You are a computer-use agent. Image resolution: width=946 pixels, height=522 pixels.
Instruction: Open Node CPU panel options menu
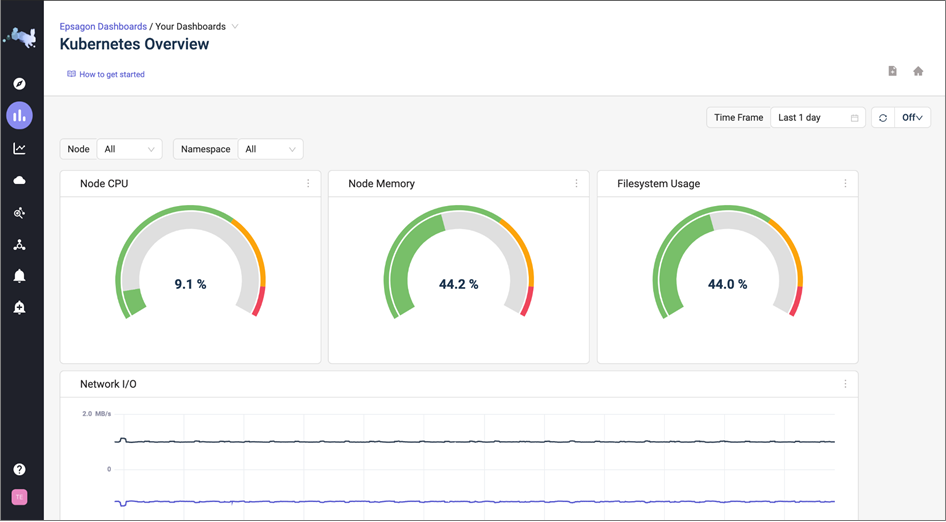click(308, 183)
